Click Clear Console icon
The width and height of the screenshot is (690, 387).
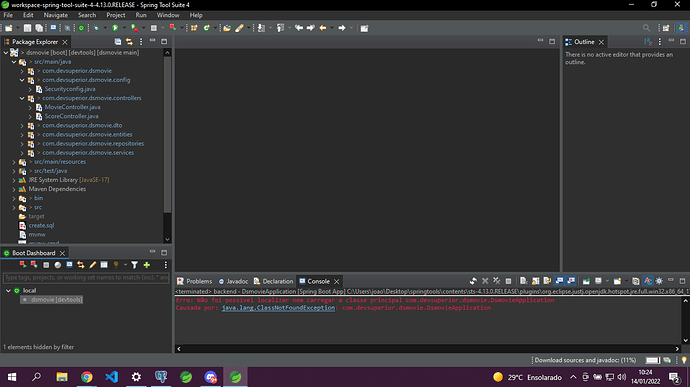(523, 281)
